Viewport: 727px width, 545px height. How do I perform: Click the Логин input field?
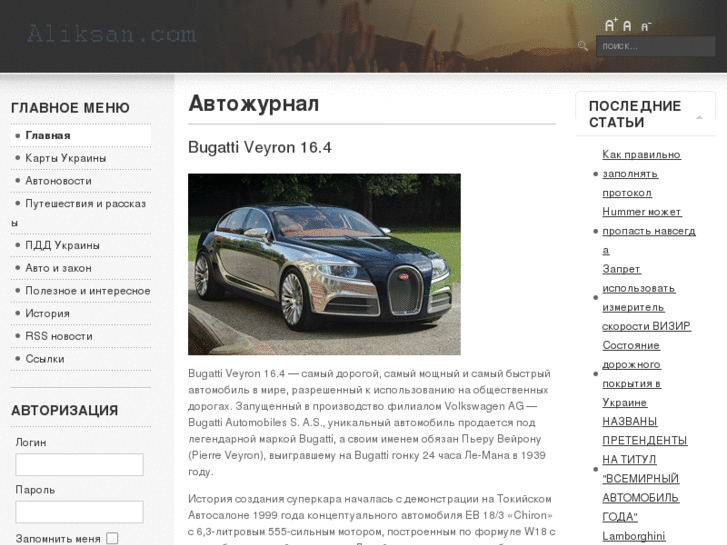79,464
